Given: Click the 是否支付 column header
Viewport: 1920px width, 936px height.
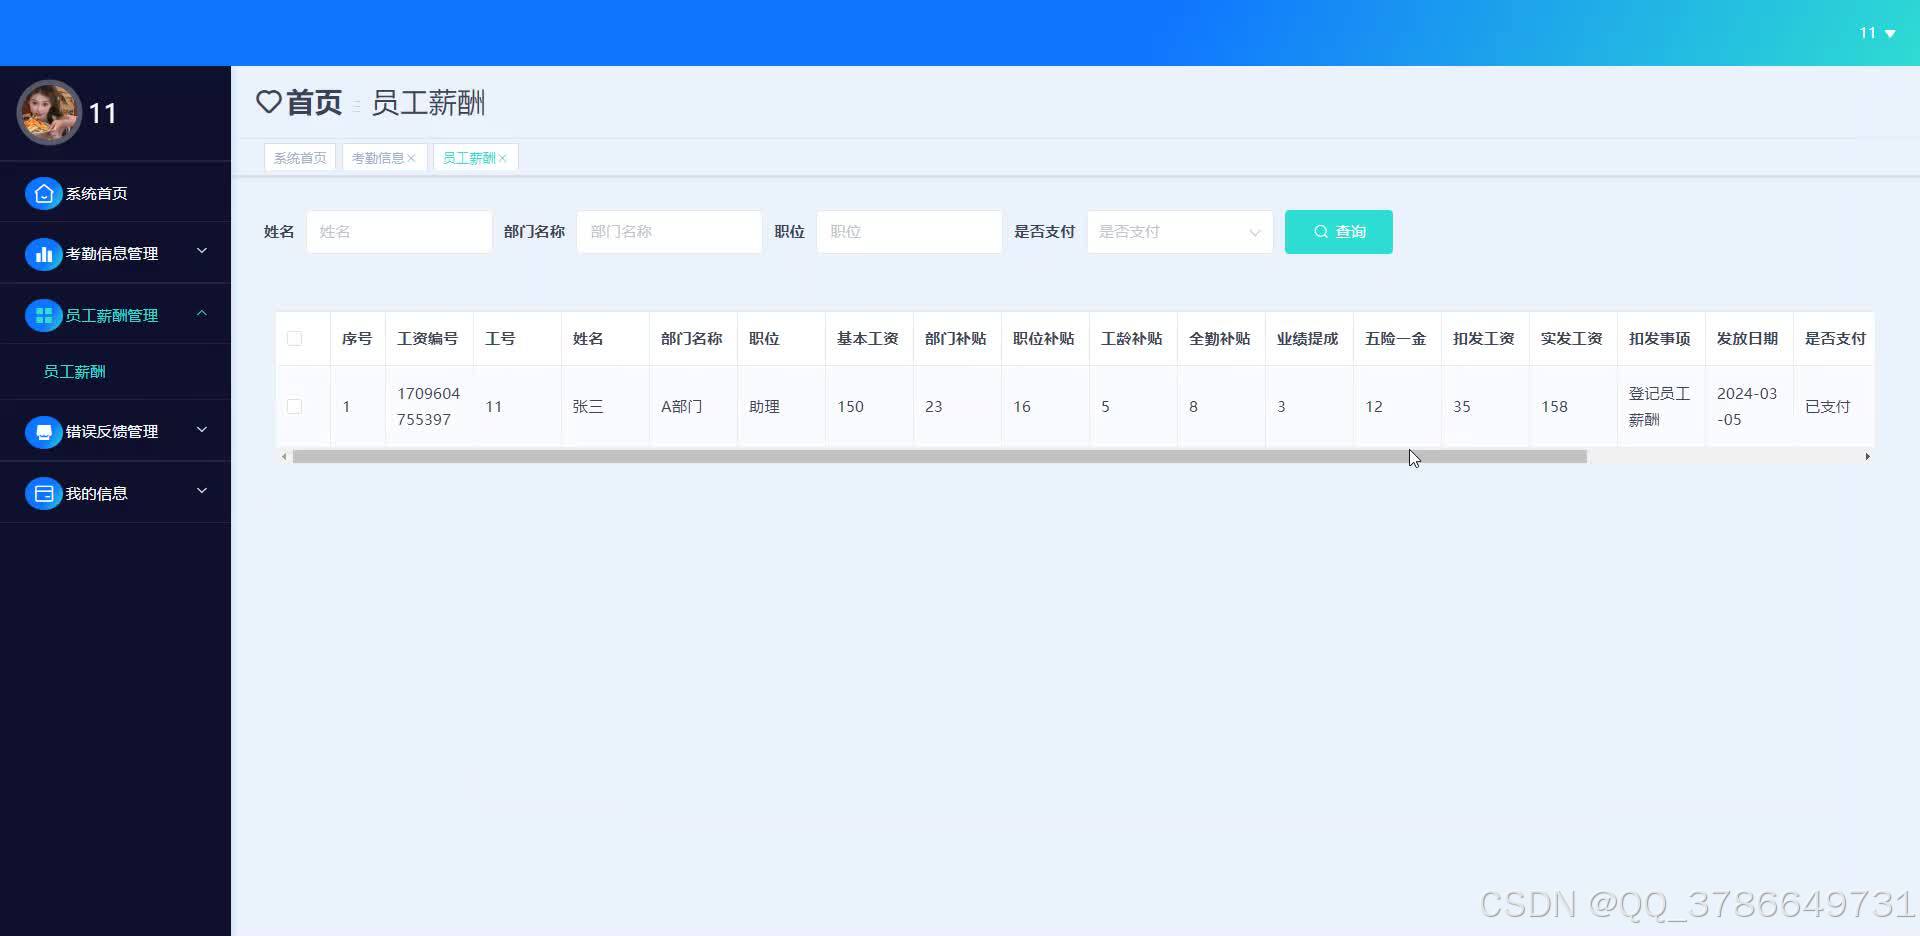Looking at the screenshot, I should (x=1836, y=339).
